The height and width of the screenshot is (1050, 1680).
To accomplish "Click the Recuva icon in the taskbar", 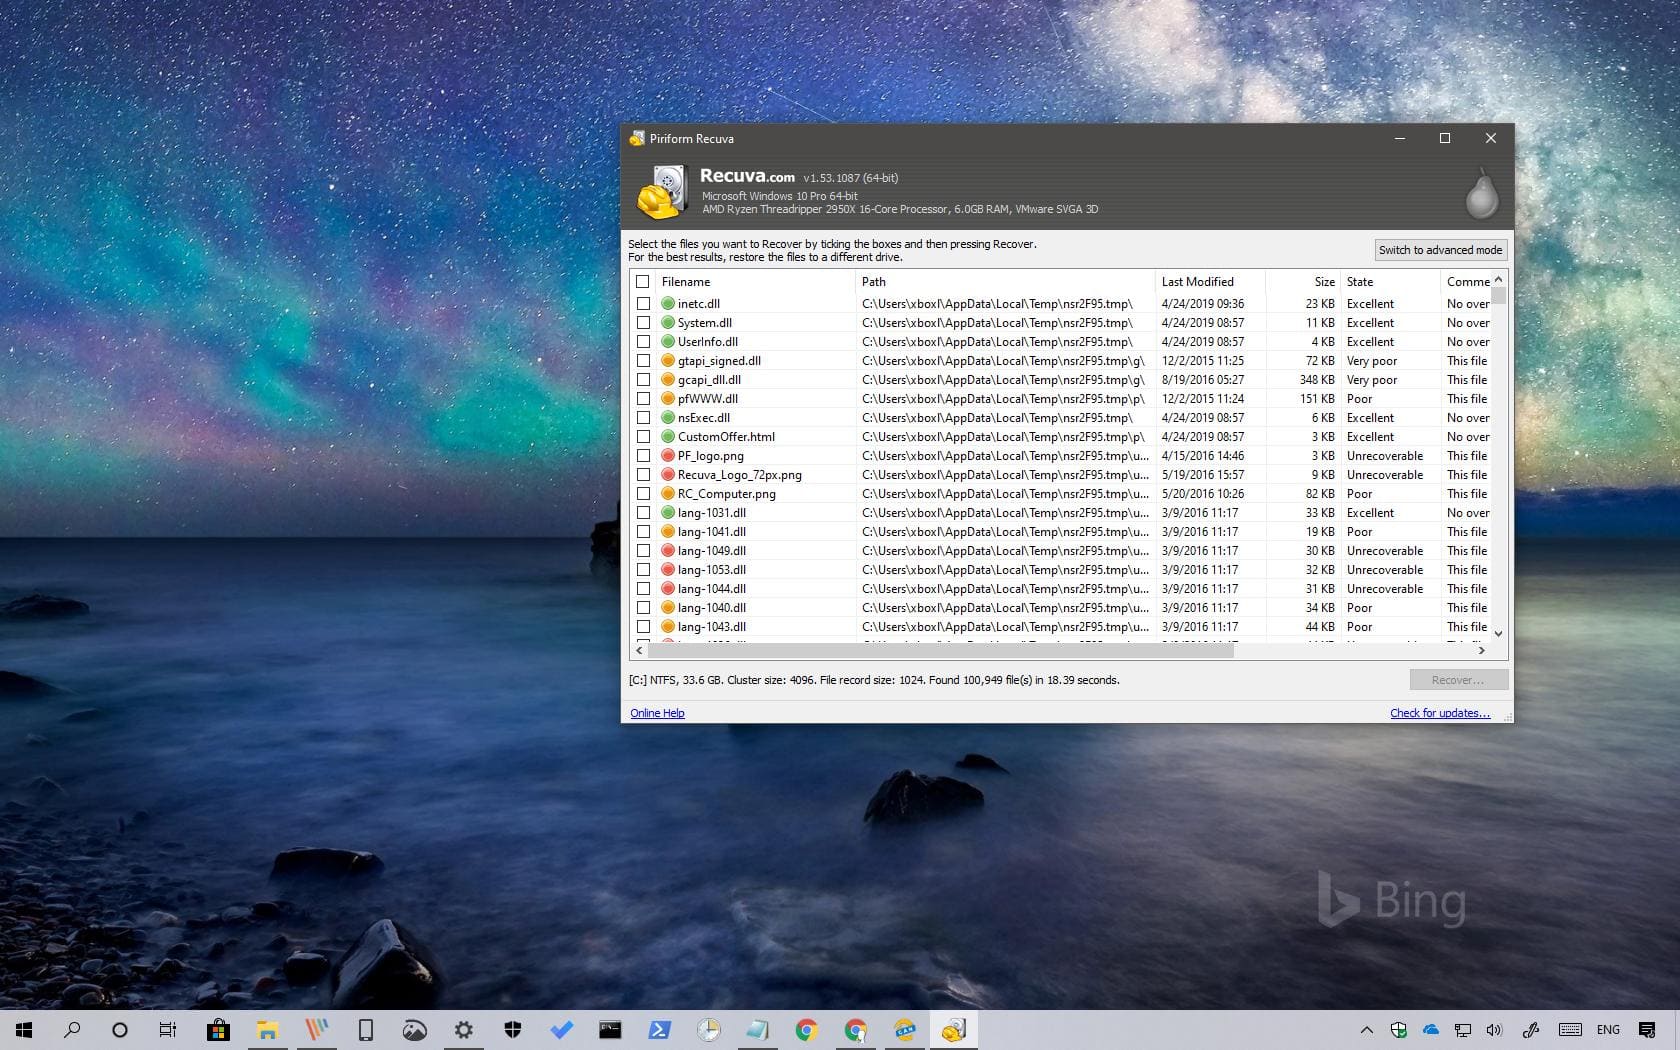I will pyautogui.click(x=953, y=1030).
